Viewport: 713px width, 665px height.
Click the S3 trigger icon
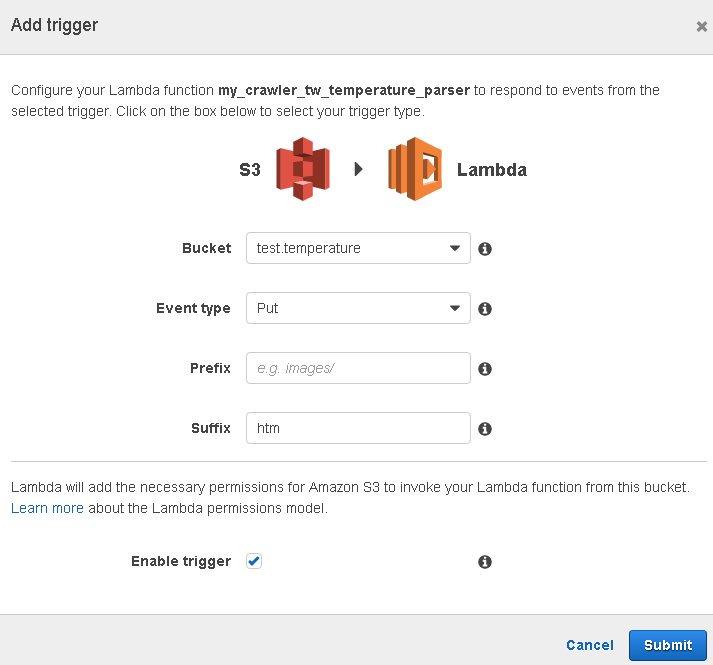[x=303, y=169]
